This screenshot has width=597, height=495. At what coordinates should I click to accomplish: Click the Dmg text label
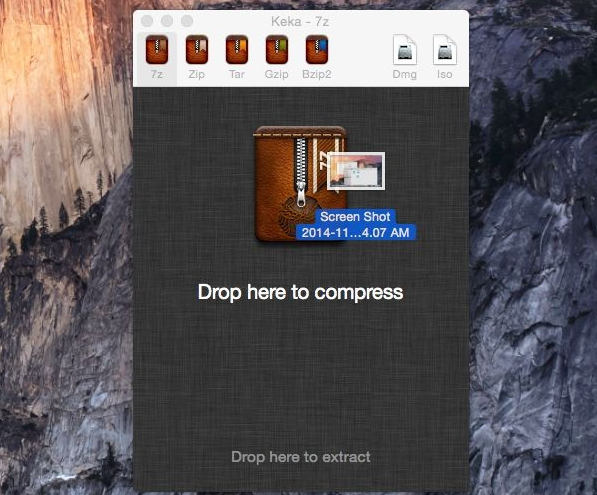coord(404,74)
